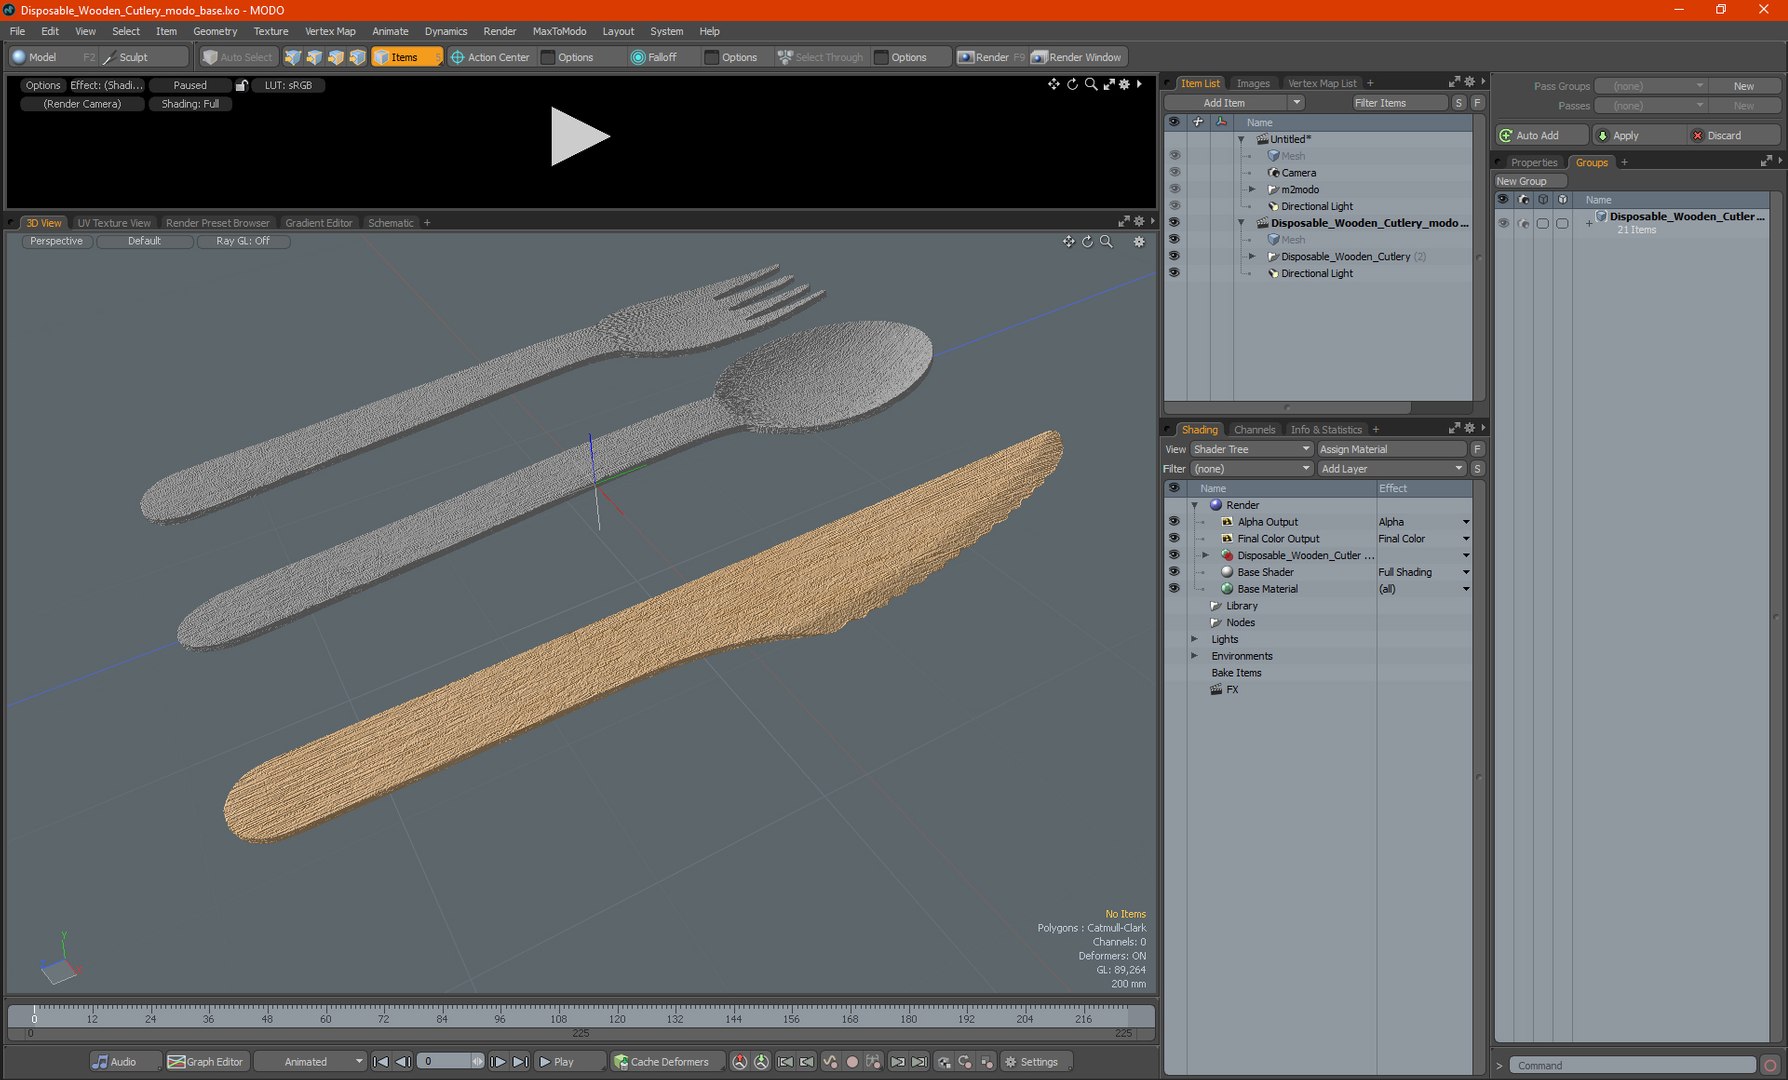
Task: Click the Filter Items field
Action: 1400,103
